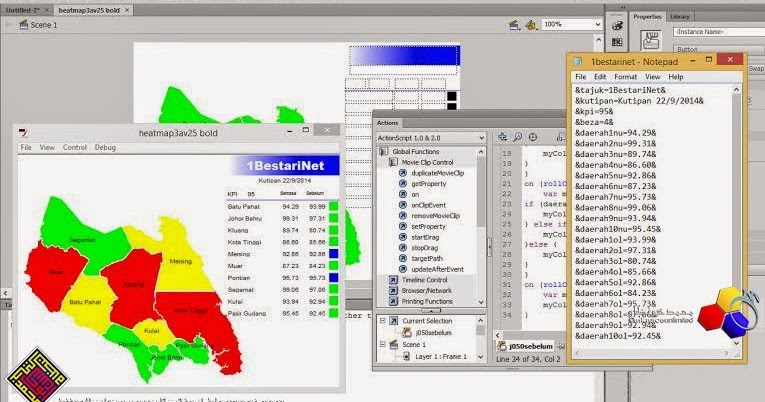Select the 'on' action in the toolbox
This screenshot has width=765, height=402.
415,195
